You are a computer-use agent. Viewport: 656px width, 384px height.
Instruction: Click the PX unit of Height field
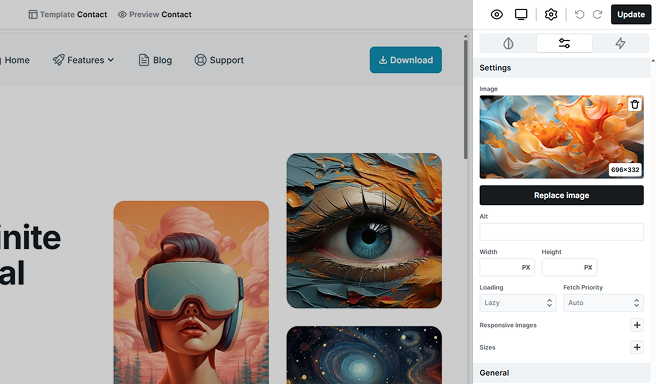pos(588,268)
